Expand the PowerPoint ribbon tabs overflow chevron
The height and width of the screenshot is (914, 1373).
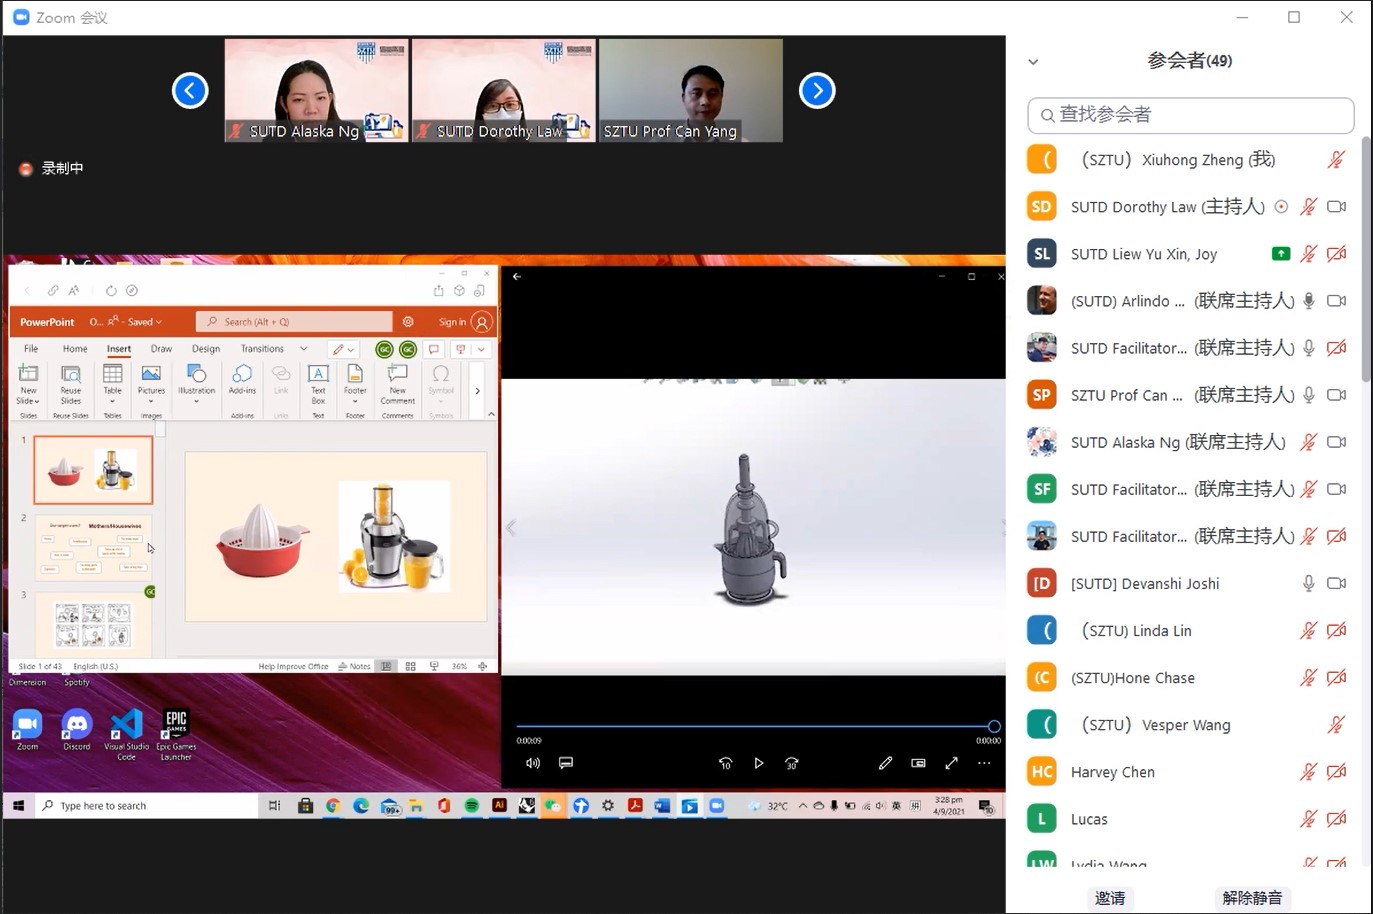coord(304,349)
